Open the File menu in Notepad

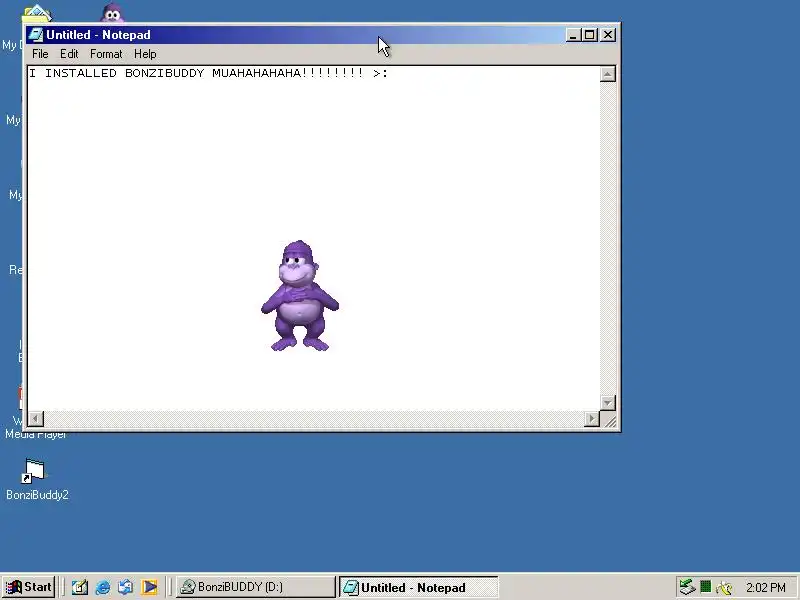click(40, 54)
